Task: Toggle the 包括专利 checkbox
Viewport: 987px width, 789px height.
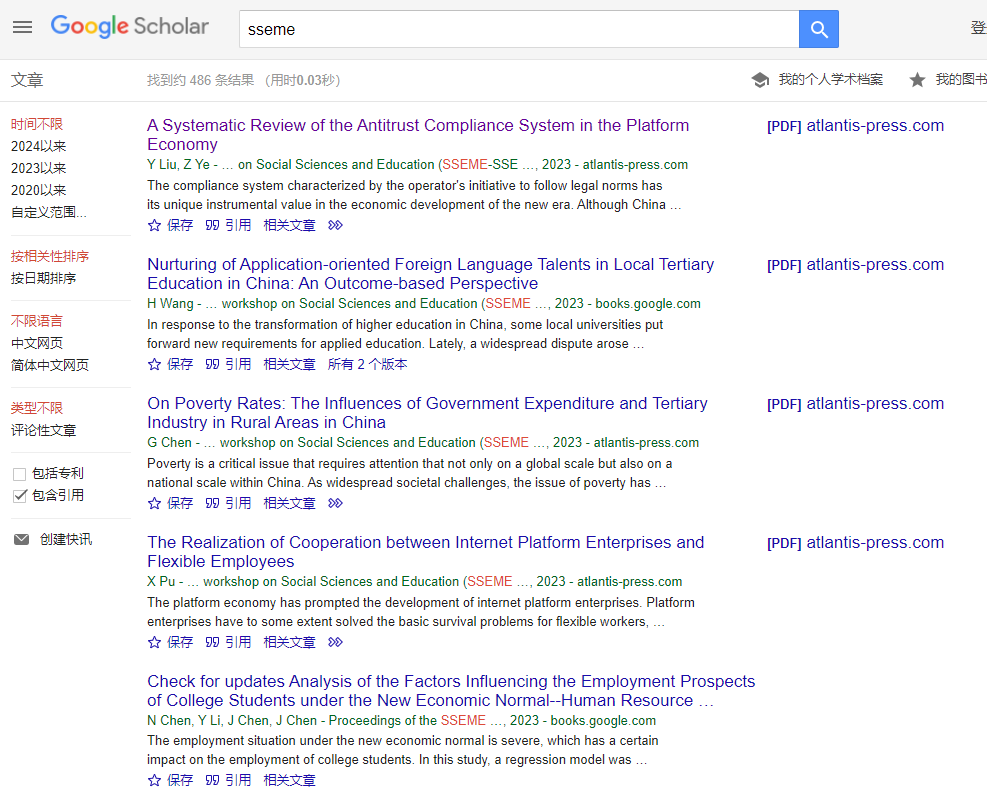Action: click(20, 474)
